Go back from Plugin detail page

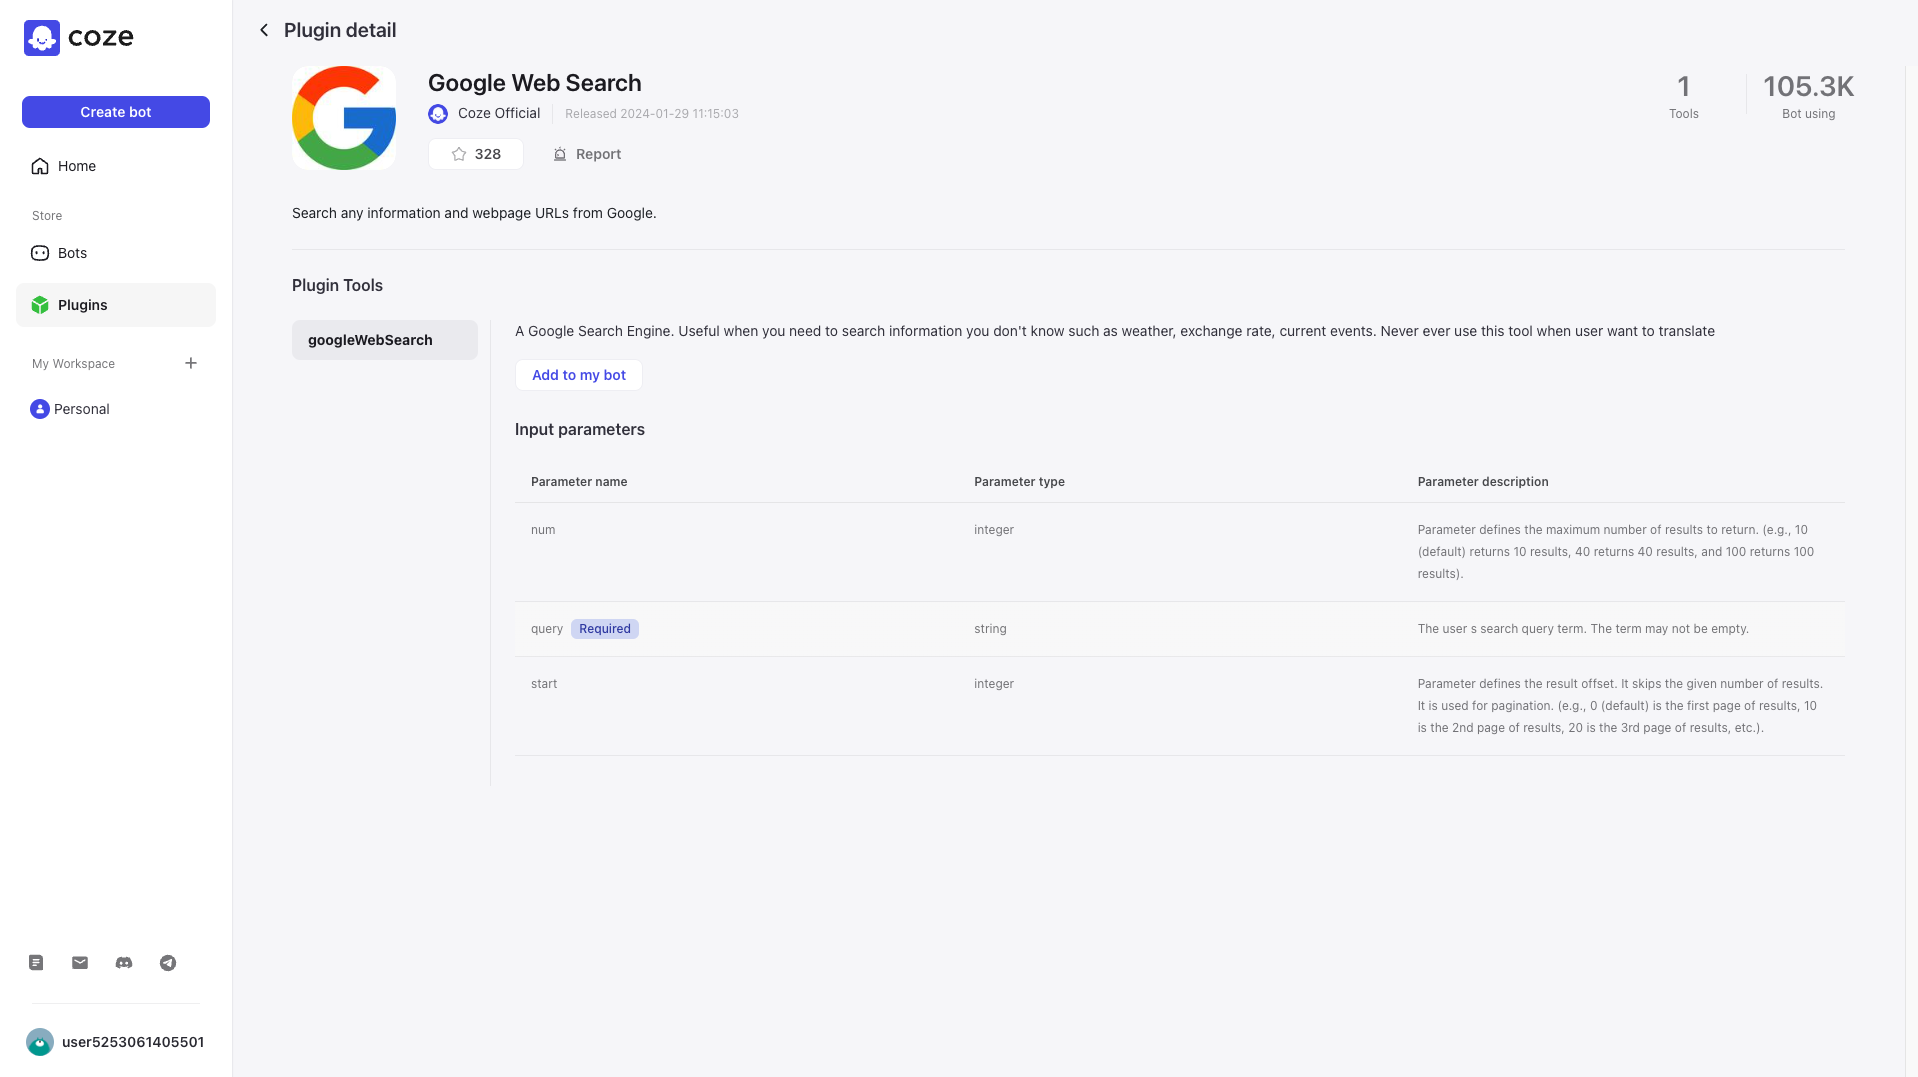pyautogui.click(x=263, y=30)
